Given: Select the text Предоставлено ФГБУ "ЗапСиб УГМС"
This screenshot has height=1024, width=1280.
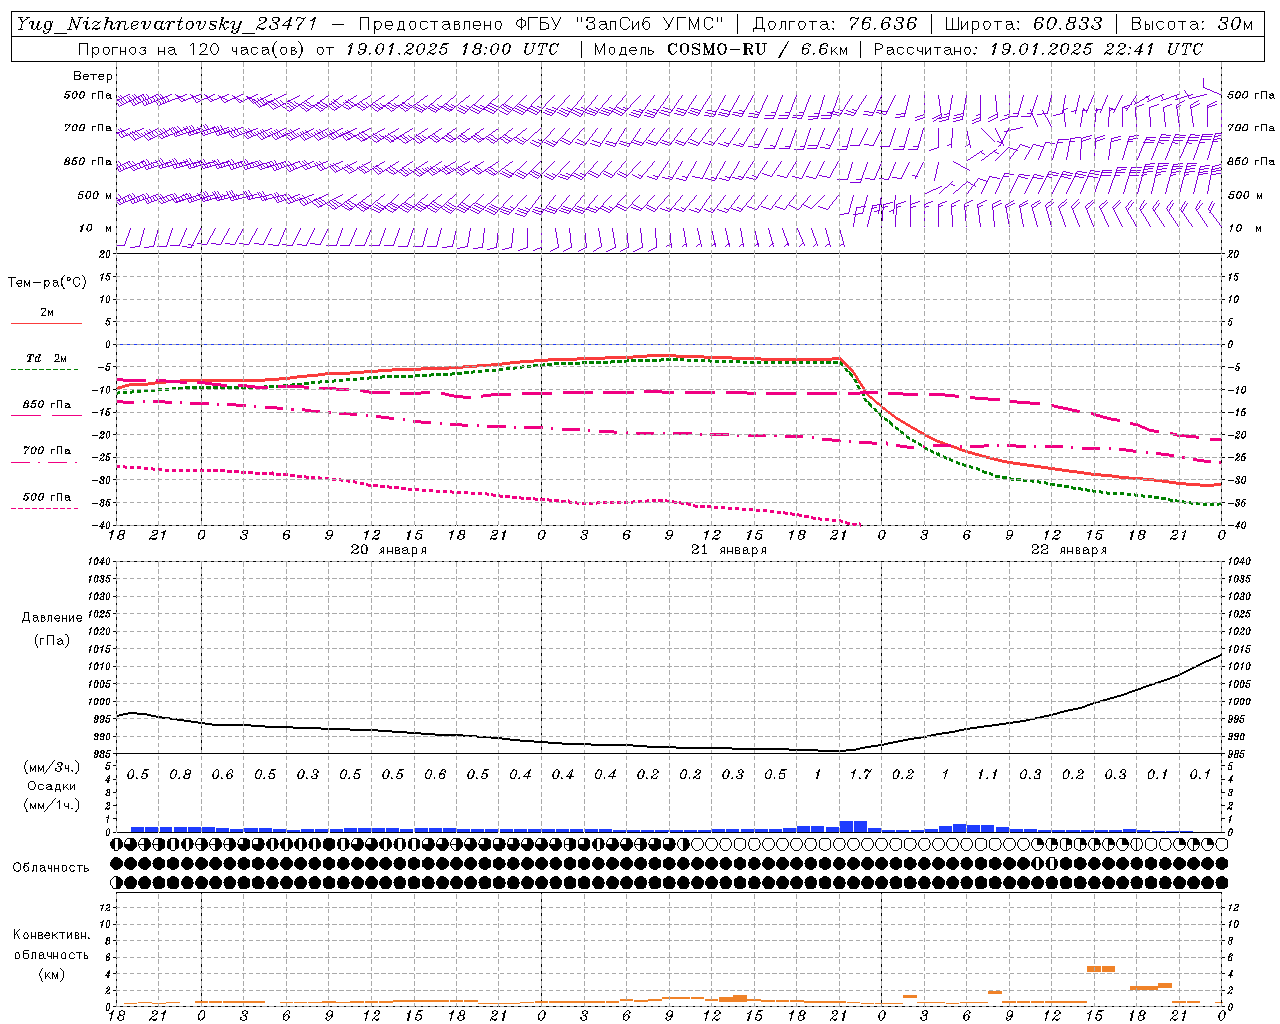Looking at the screenshot, I should [540, 24].
